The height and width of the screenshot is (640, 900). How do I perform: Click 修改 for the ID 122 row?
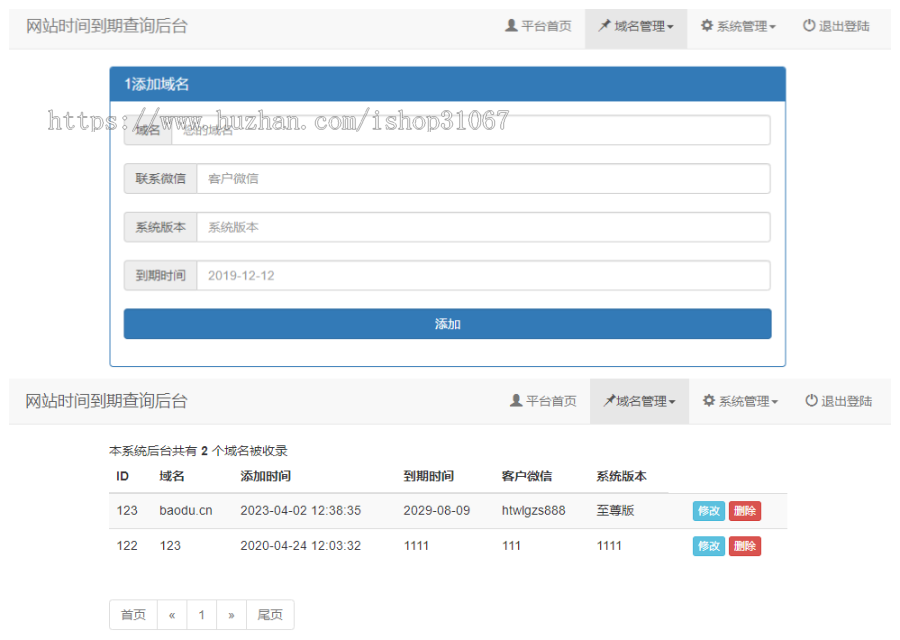click(709, 546)
